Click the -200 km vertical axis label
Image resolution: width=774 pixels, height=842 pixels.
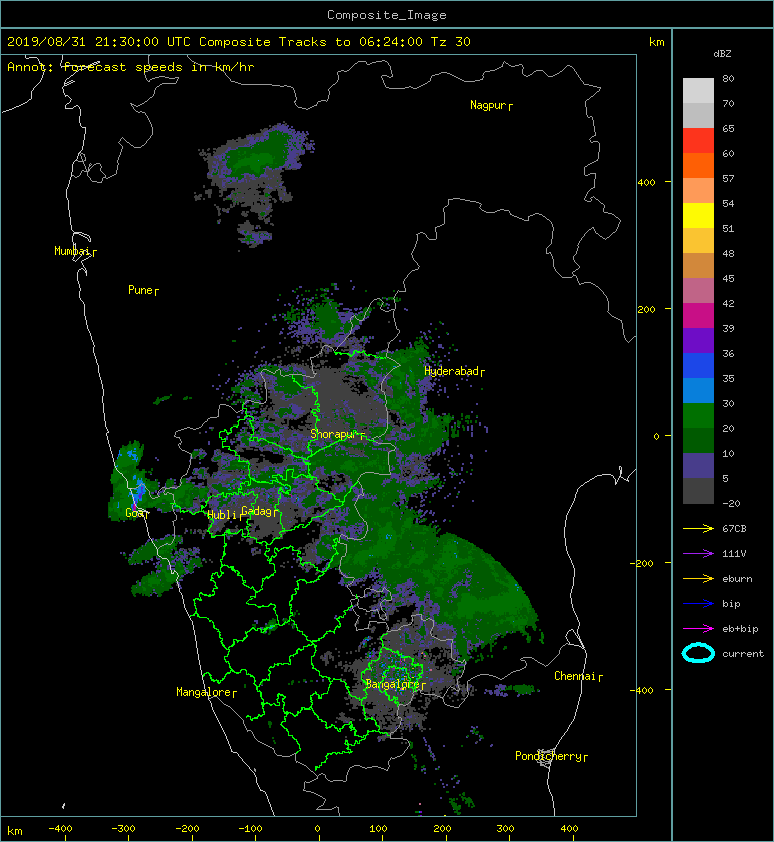pos(642,563)
